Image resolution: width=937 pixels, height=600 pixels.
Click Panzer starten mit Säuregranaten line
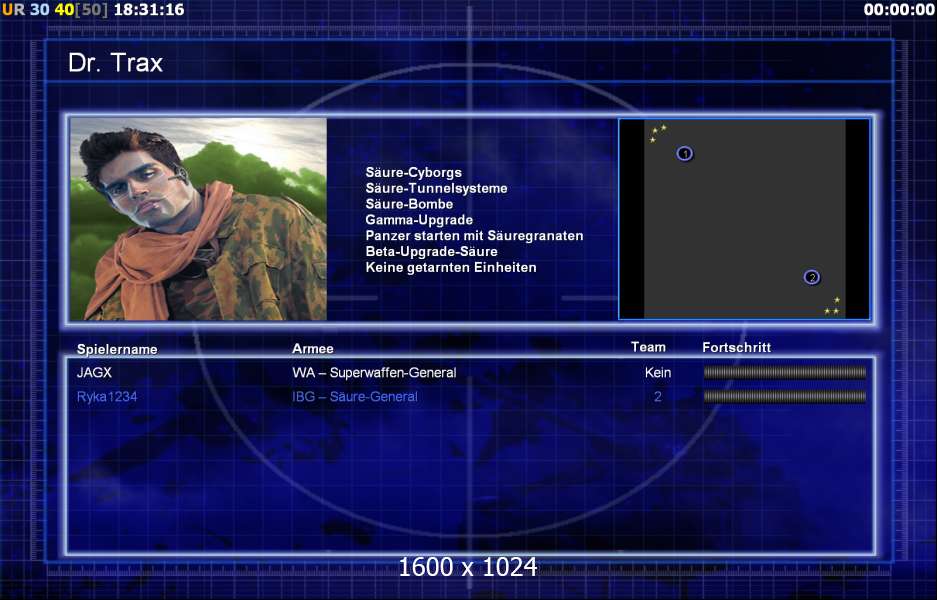(x=474, y=235)
